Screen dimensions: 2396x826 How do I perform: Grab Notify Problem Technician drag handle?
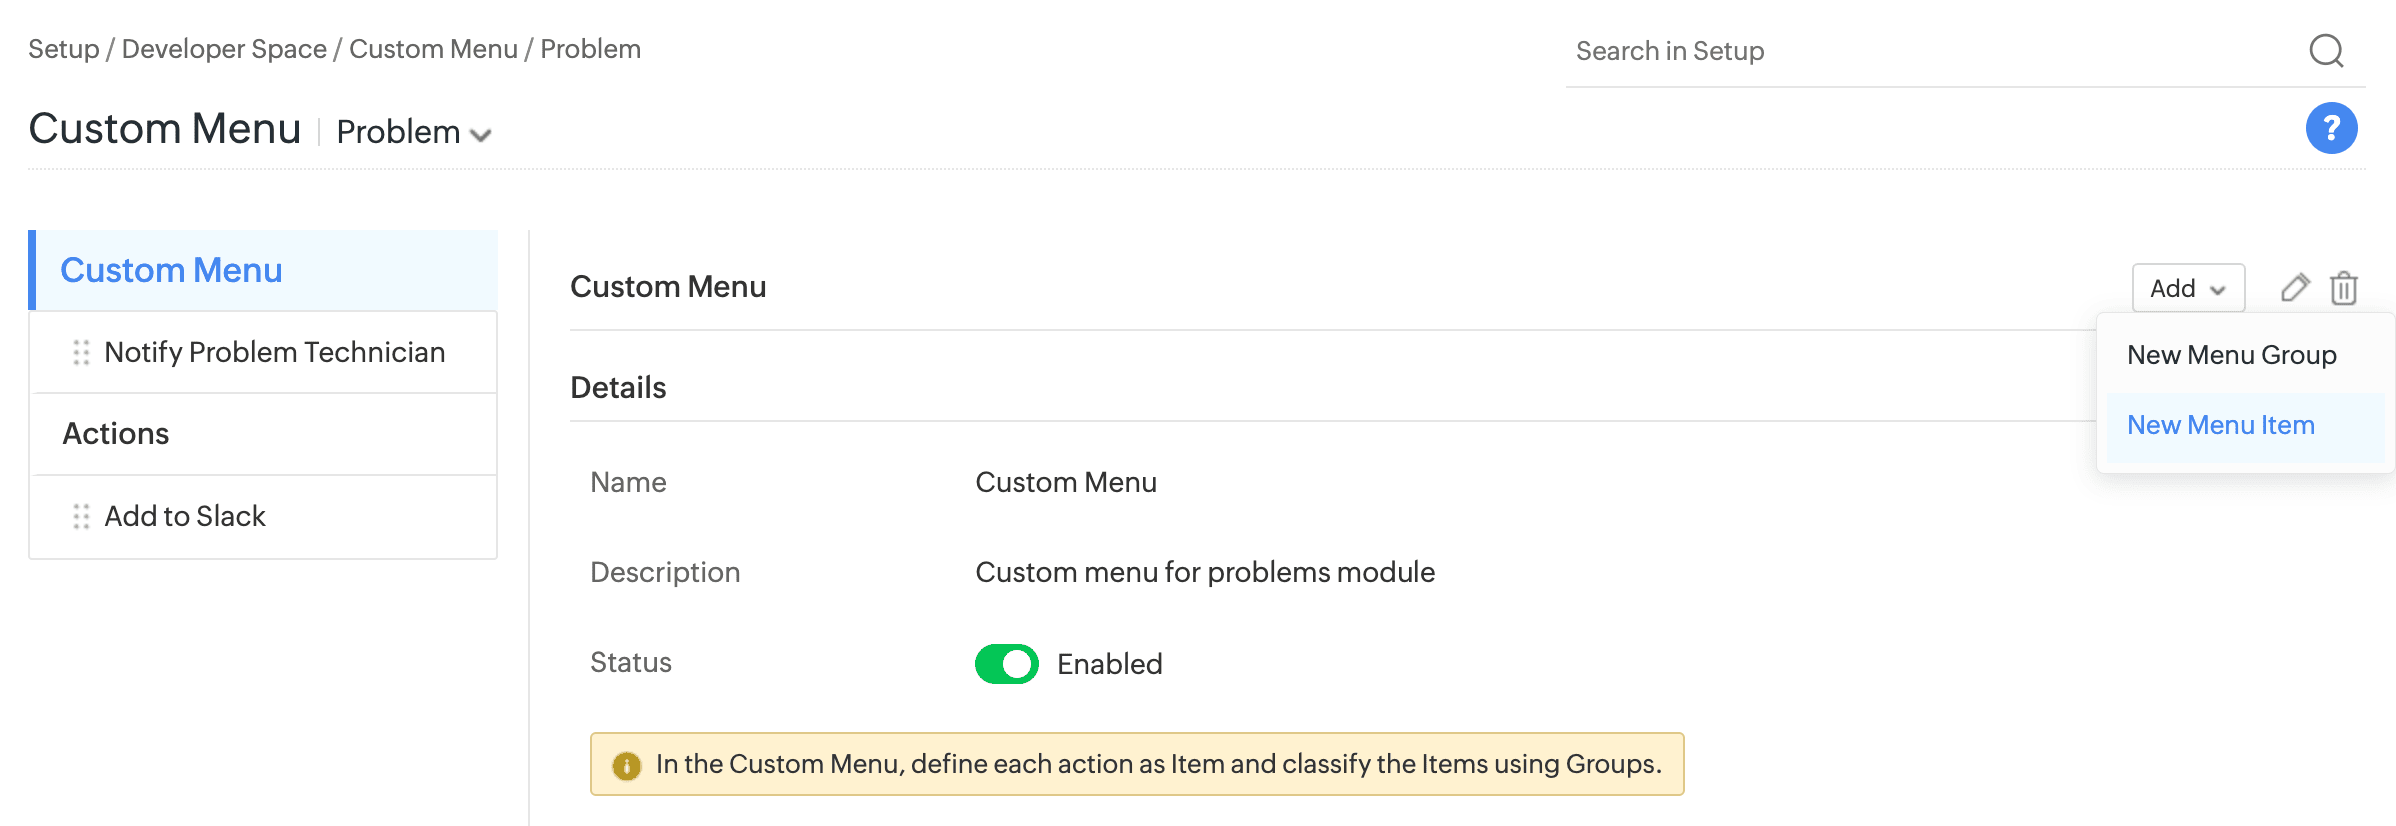[81, 352]
